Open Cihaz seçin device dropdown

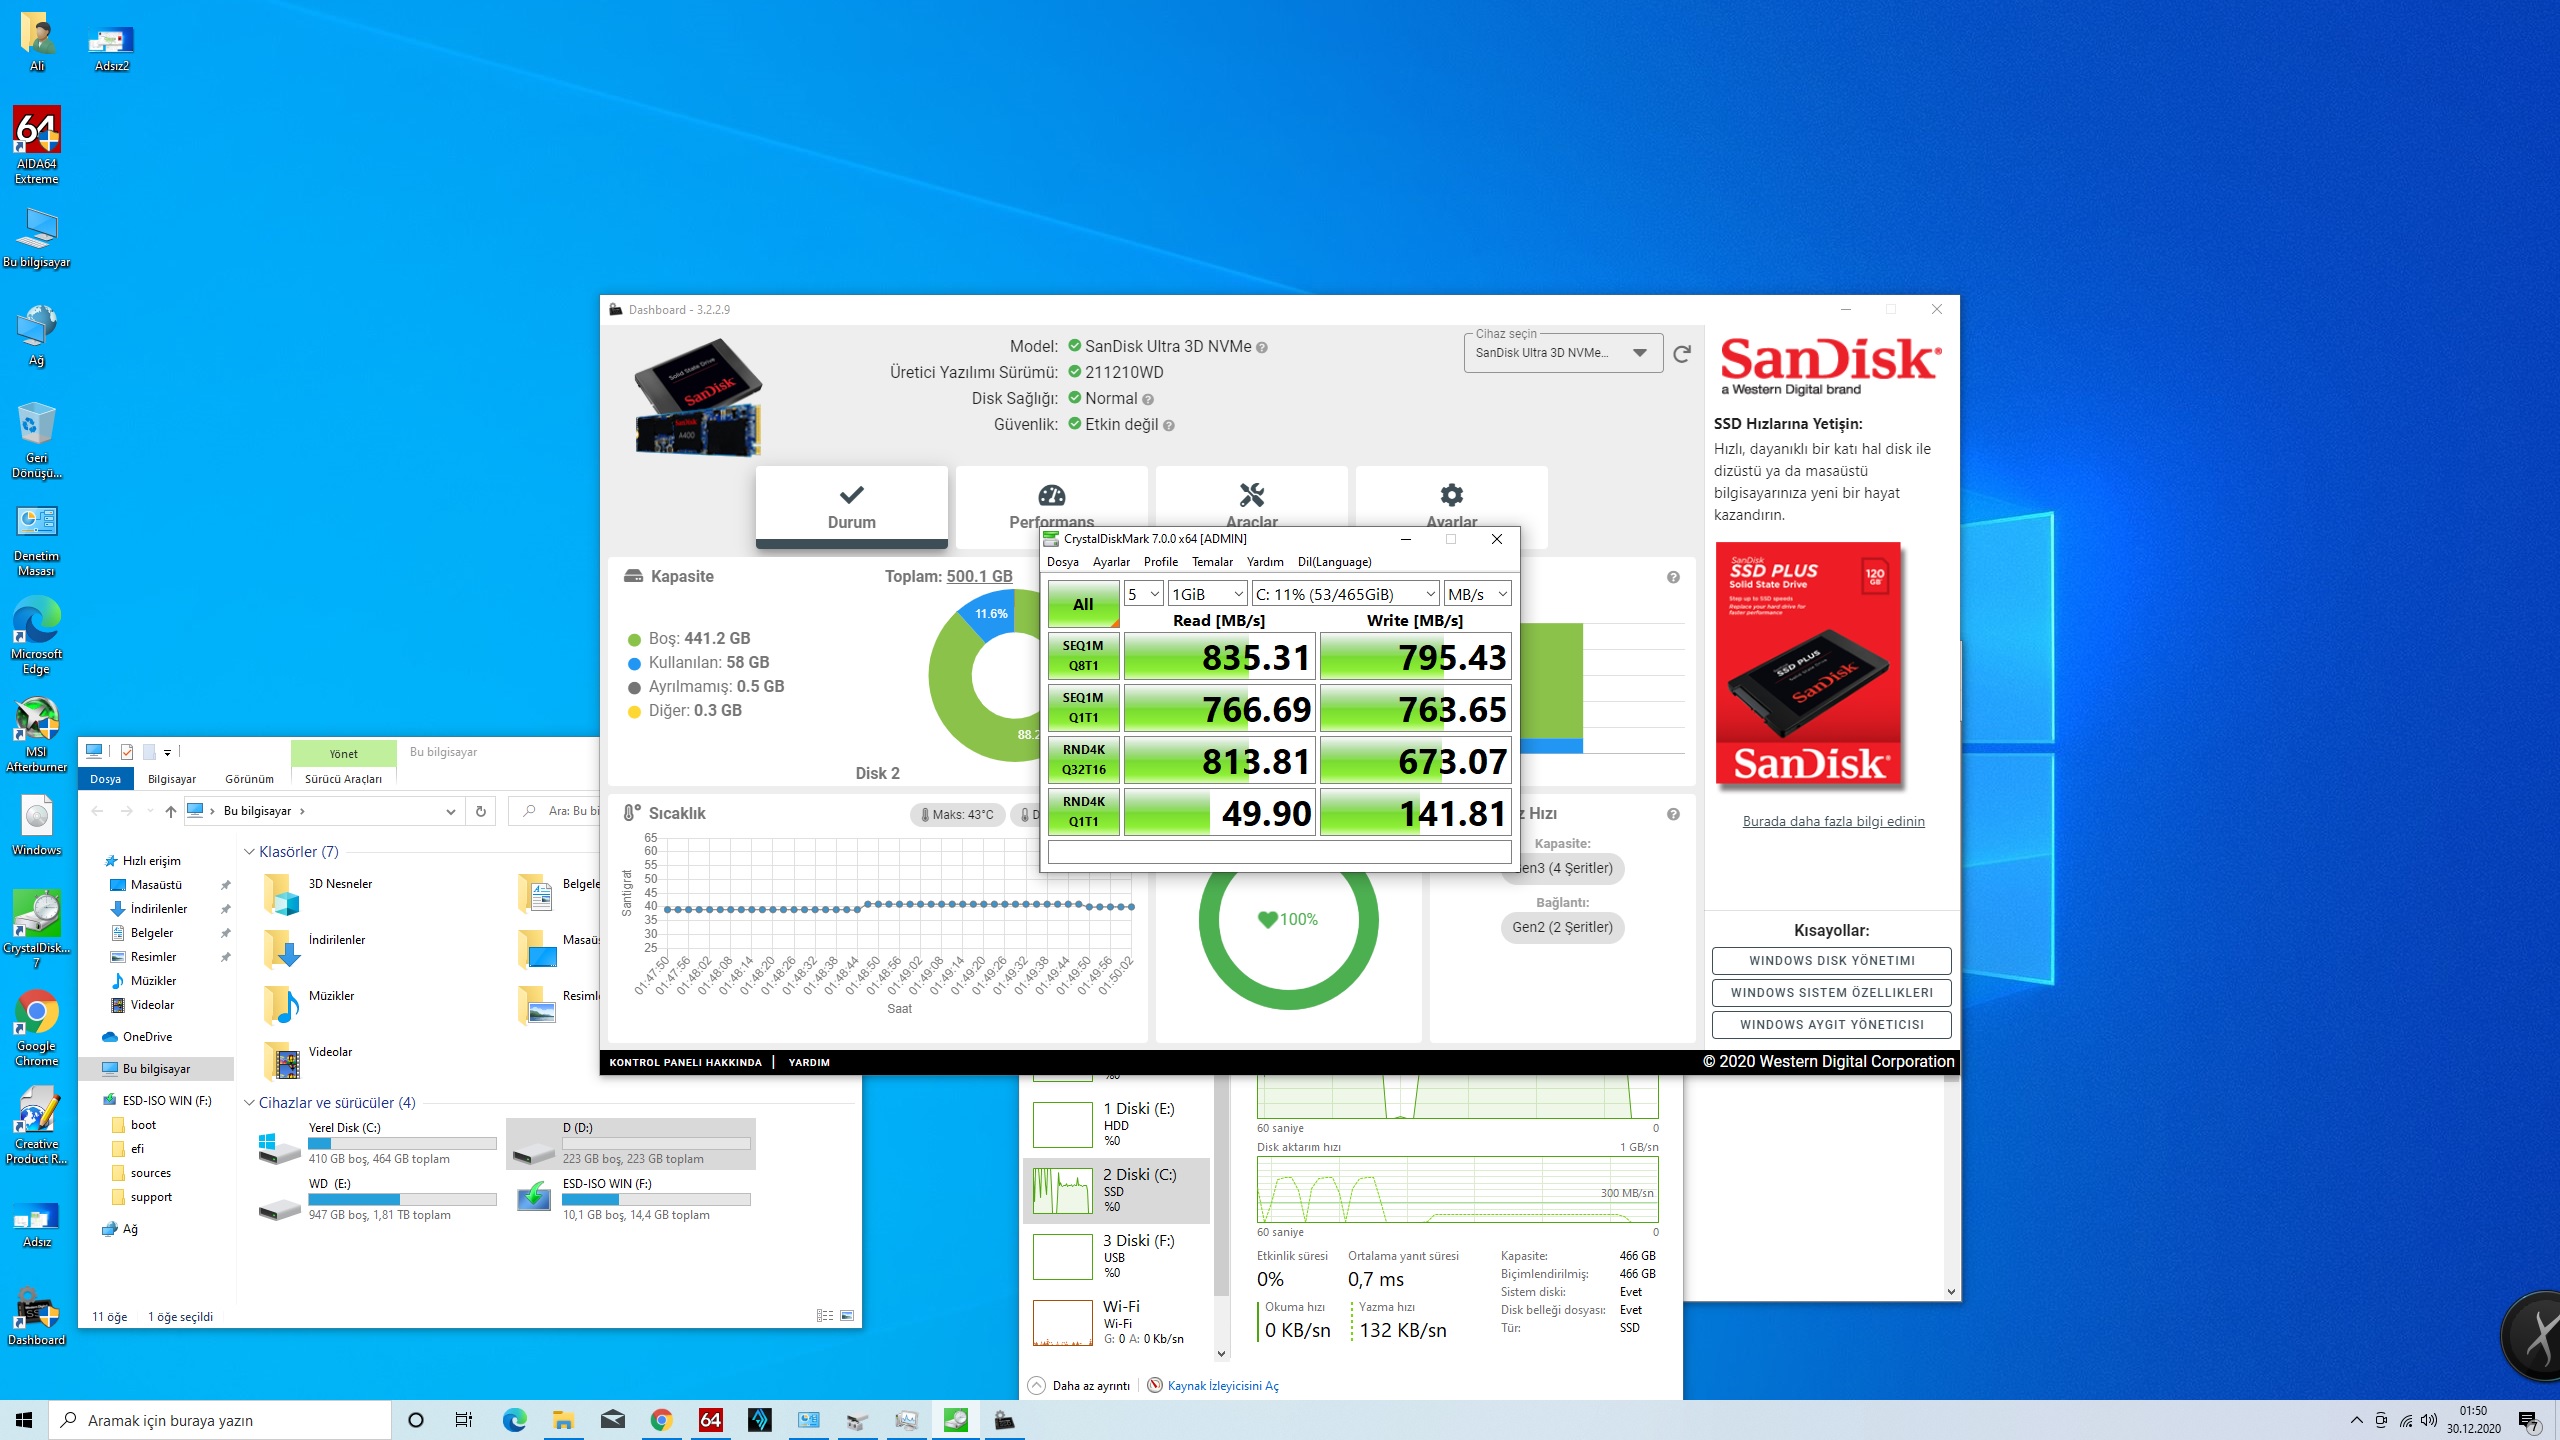(x=1562, y=353)
